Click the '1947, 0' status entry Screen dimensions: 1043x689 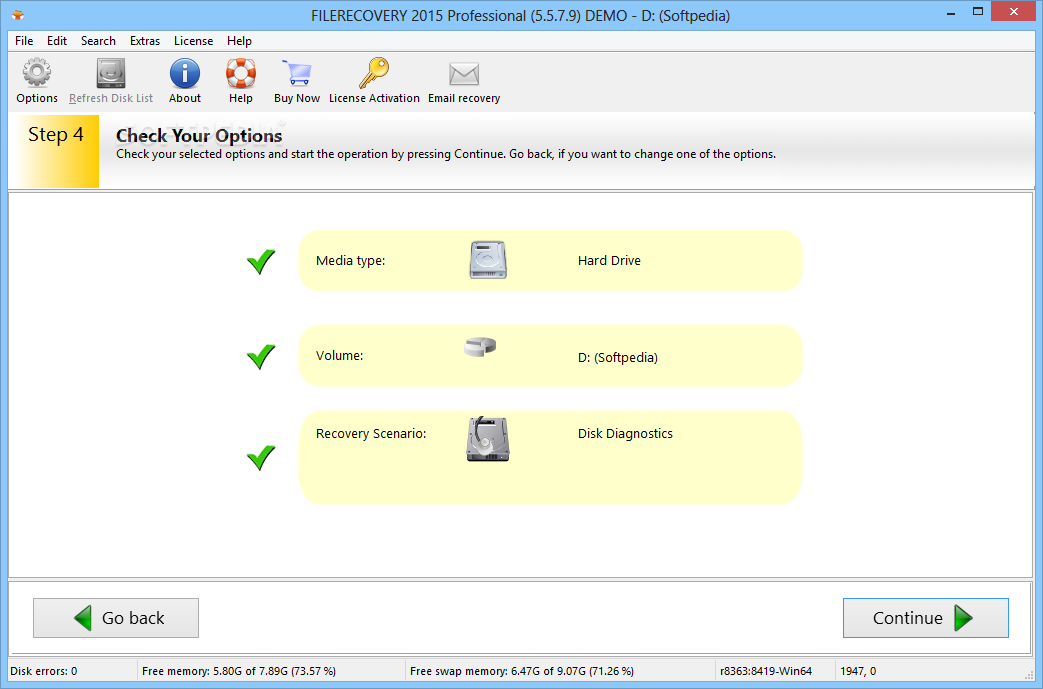(858, 671)
